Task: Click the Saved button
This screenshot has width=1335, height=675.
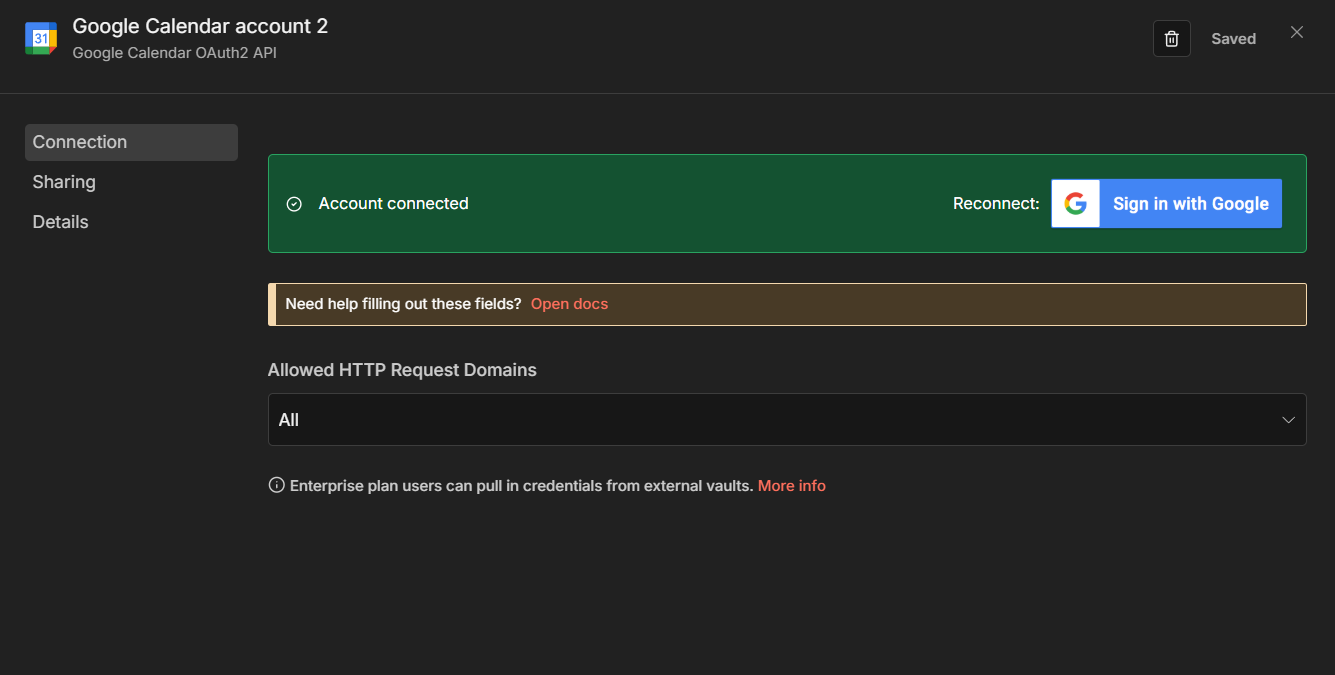Action: (1233, 39)
